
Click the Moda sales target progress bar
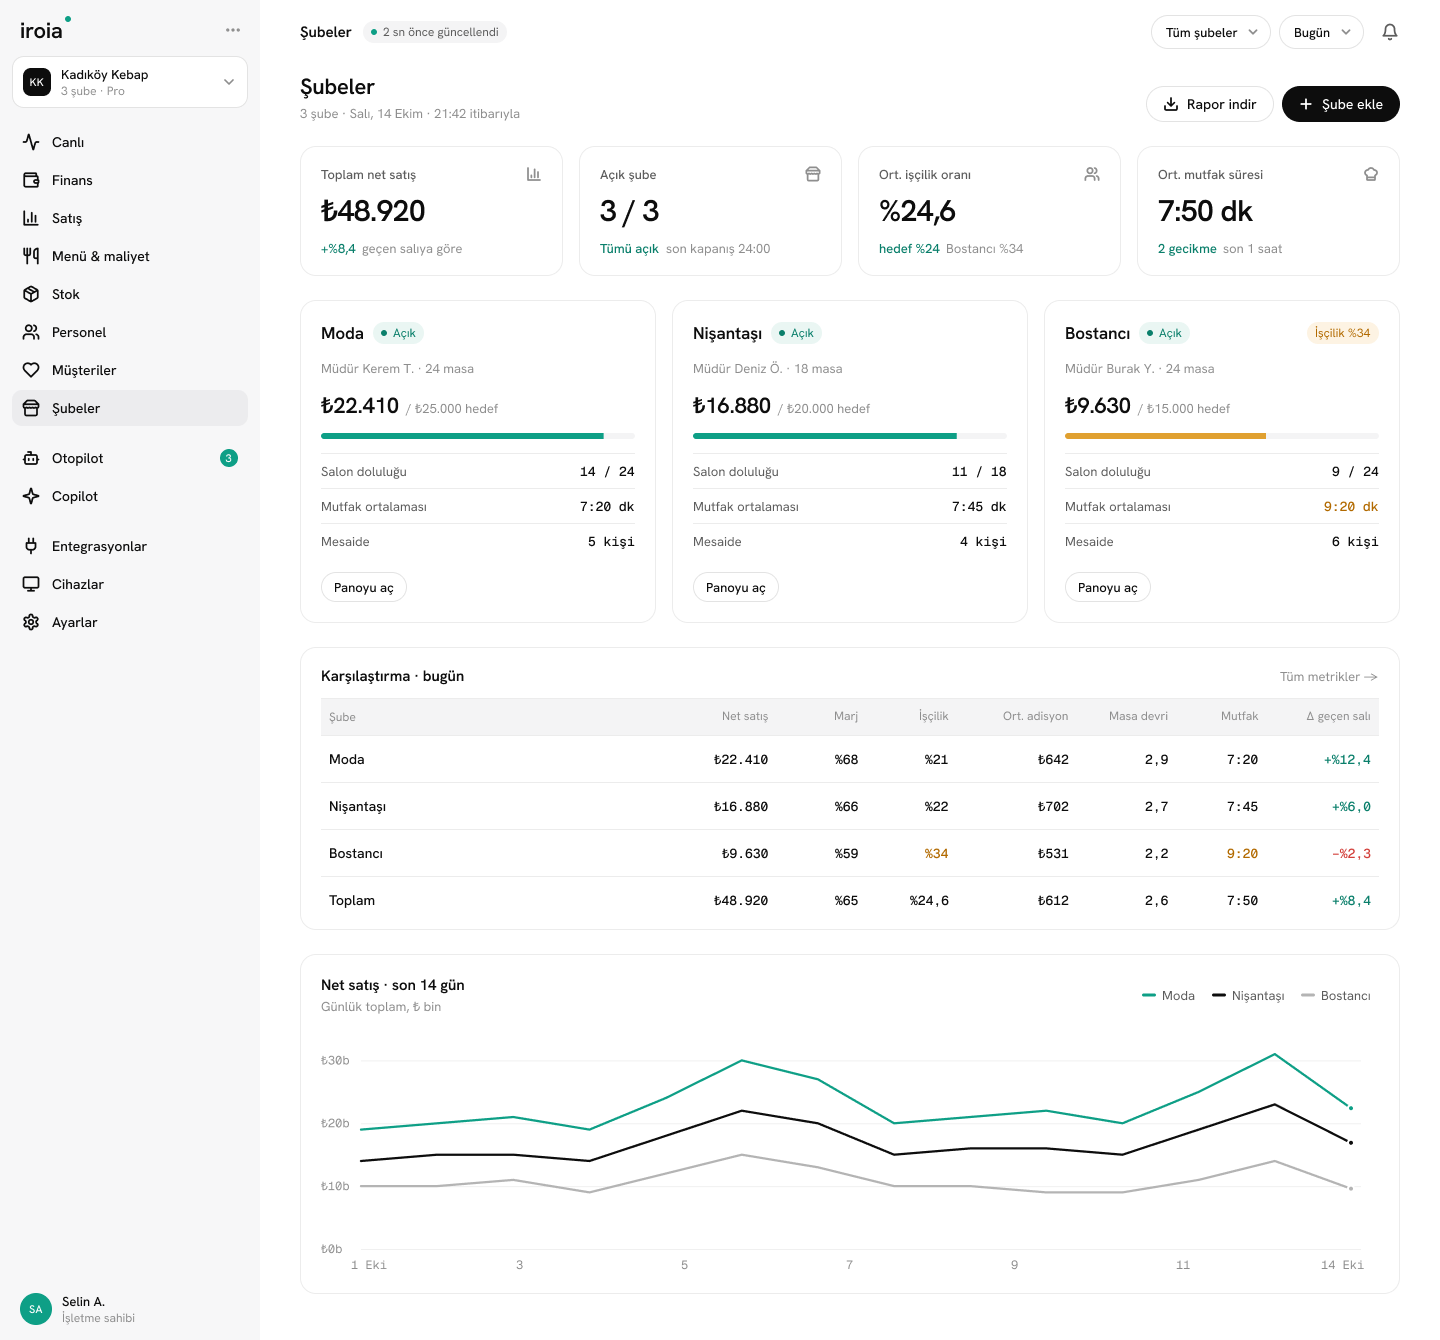(x=478, y=436)
